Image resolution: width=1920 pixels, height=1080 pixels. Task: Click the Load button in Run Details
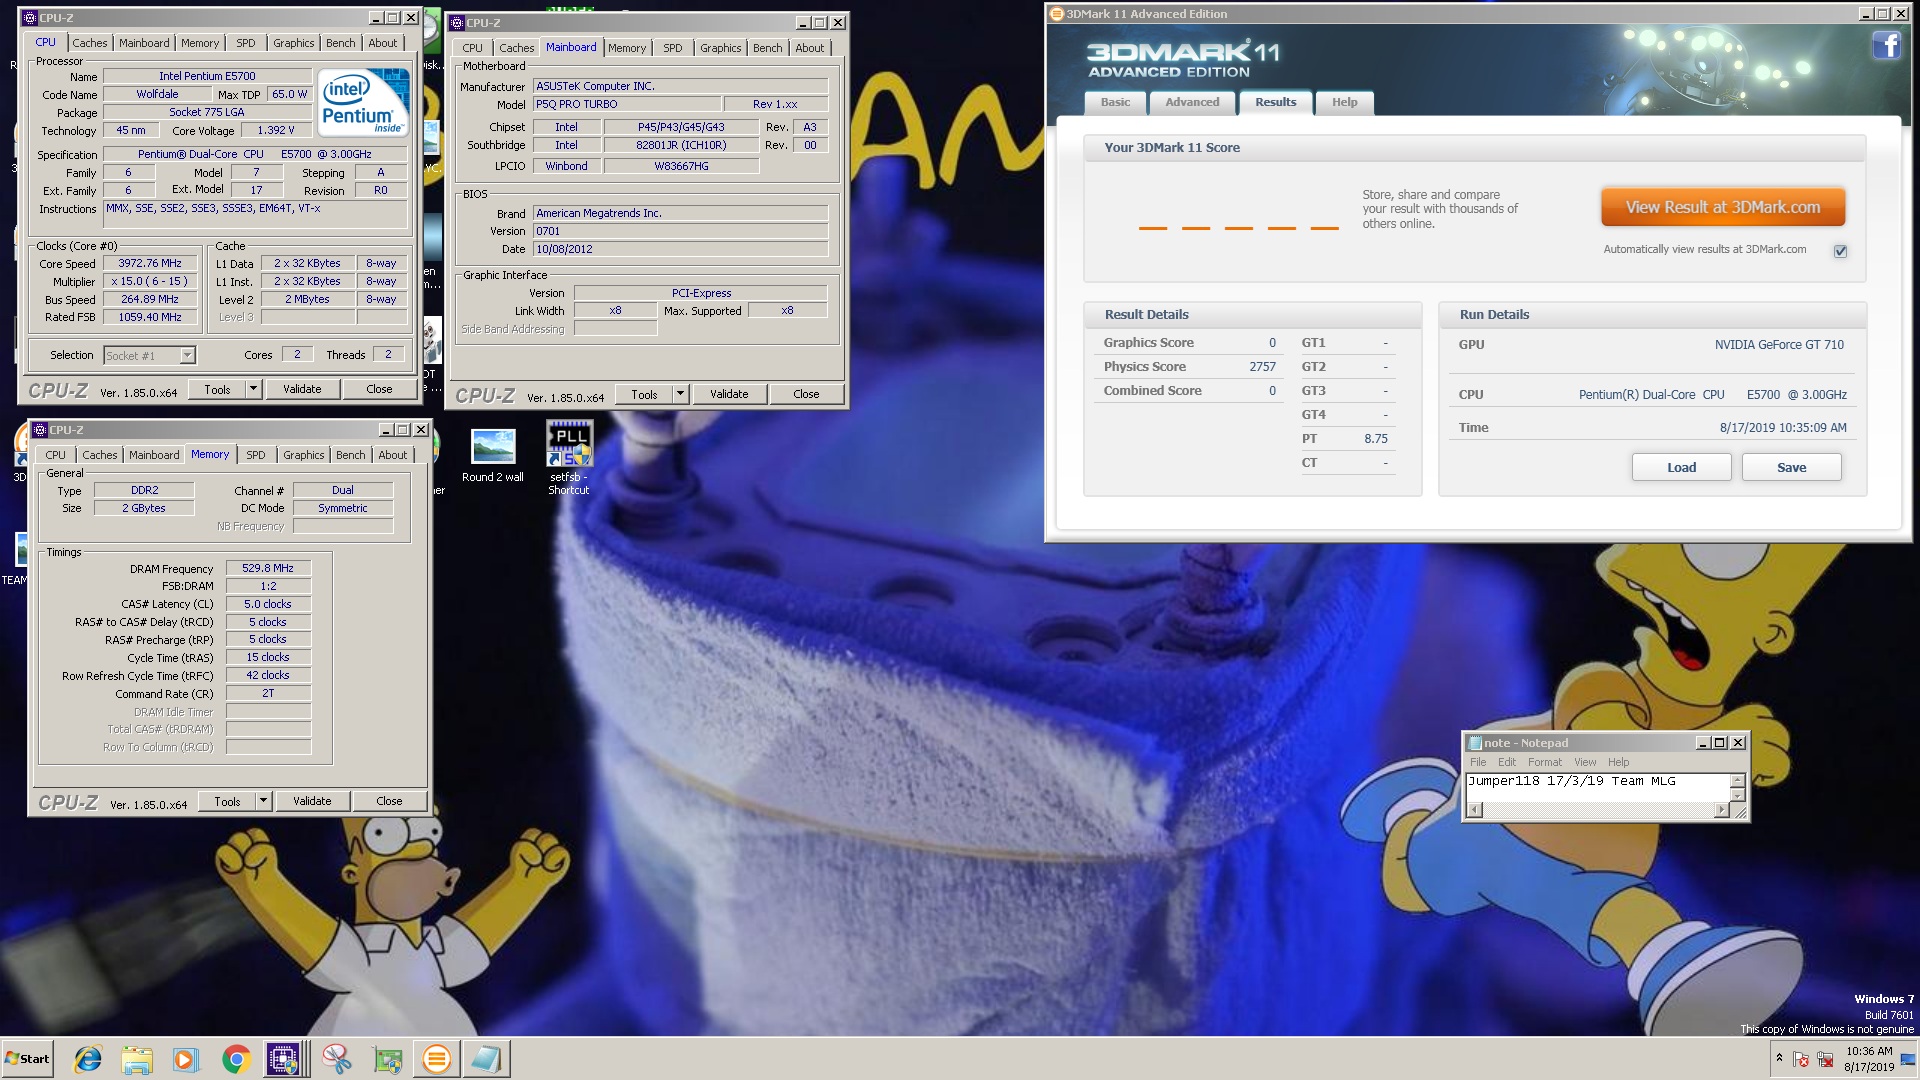pos(1681,467)
